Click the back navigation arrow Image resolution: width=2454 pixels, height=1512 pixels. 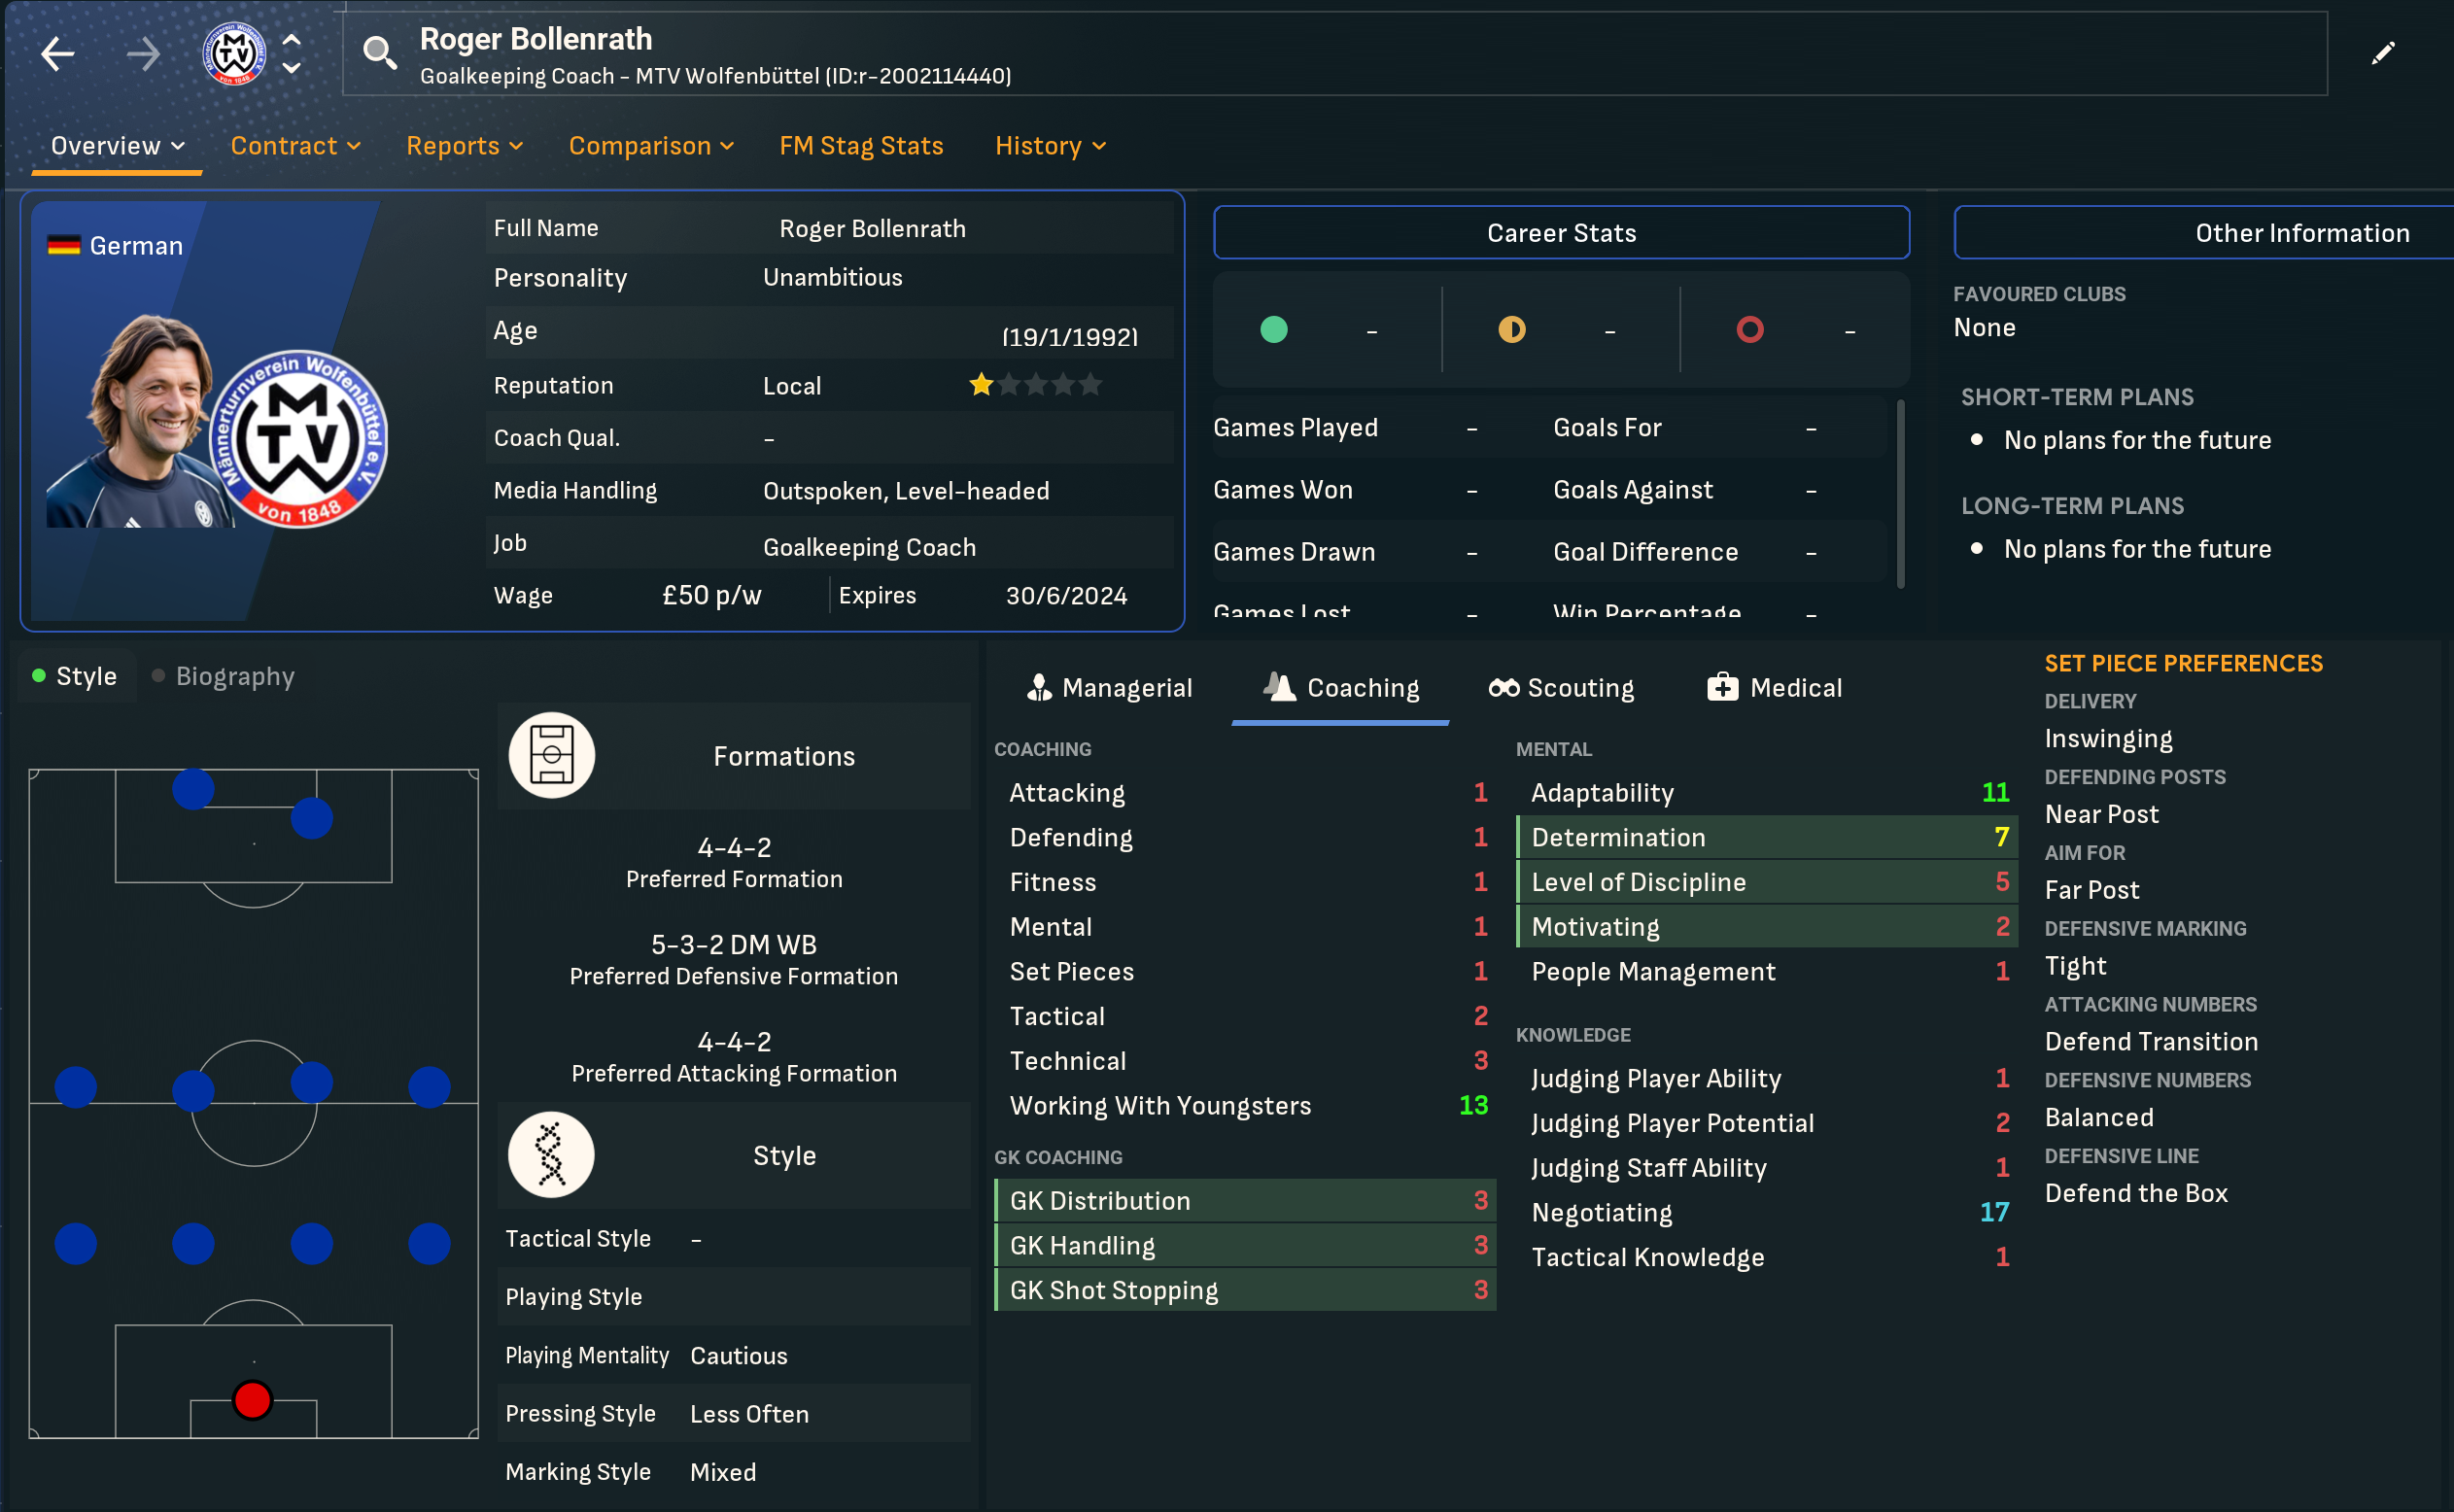coord(58,53)
